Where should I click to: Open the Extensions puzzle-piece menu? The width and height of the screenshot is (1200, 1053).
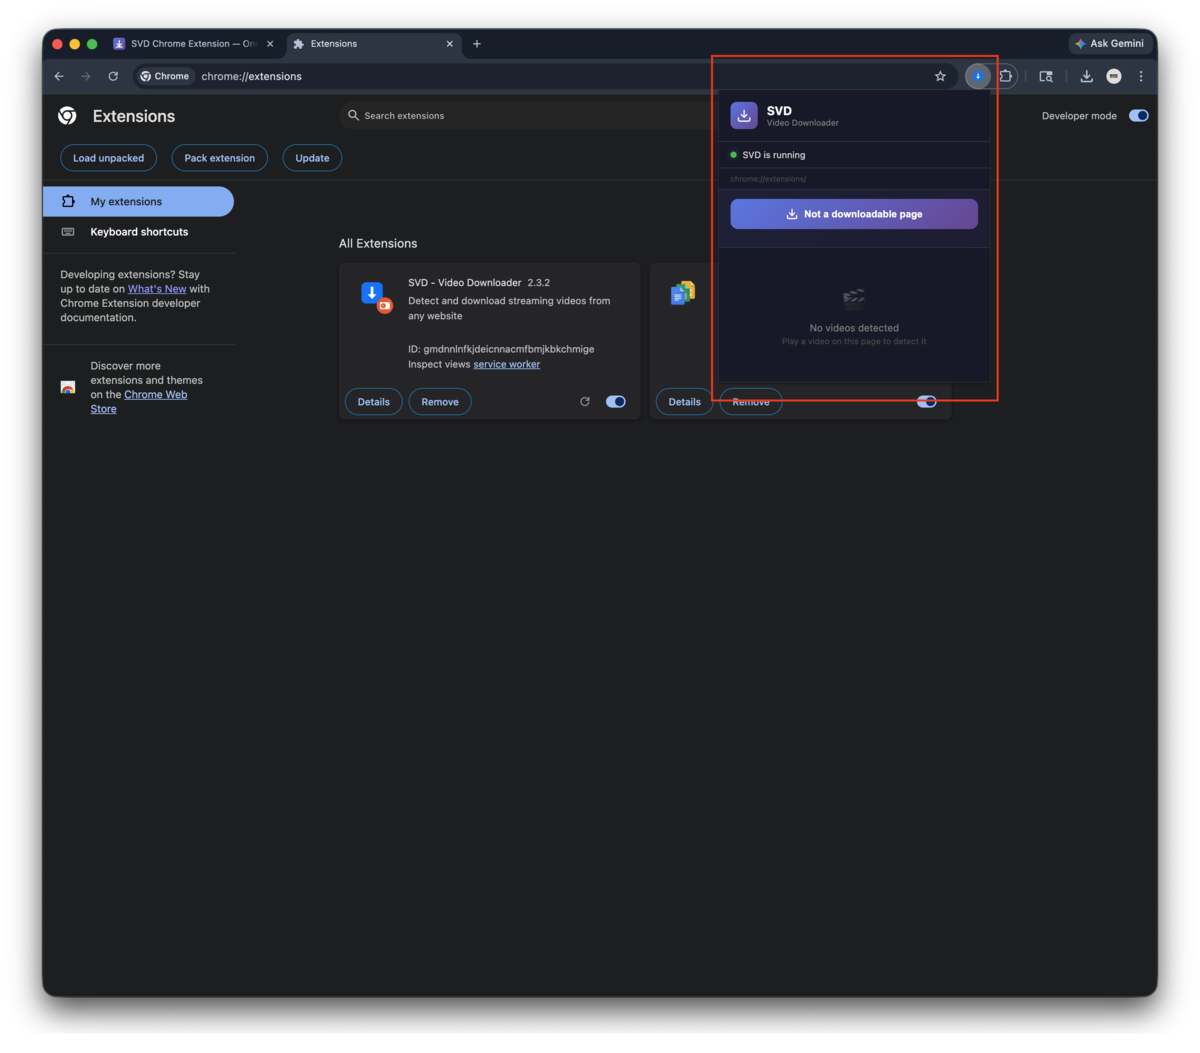[1006, 76]
